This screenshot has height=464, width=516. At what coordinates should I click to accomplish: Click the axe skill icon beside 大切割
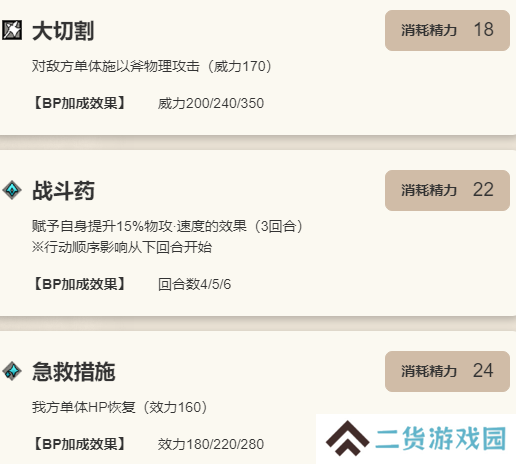pos(12,30)
